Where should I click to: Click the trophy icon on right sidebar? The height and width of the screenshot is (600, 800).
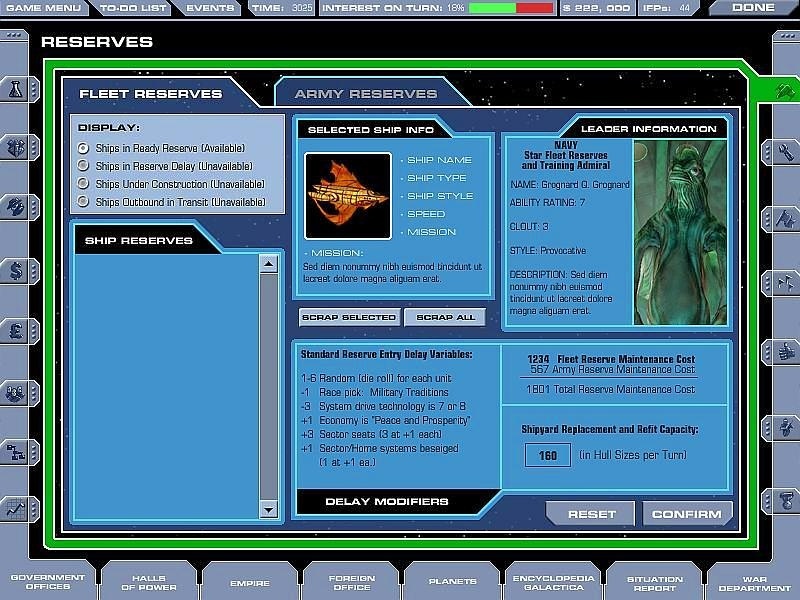coord(783,499)
